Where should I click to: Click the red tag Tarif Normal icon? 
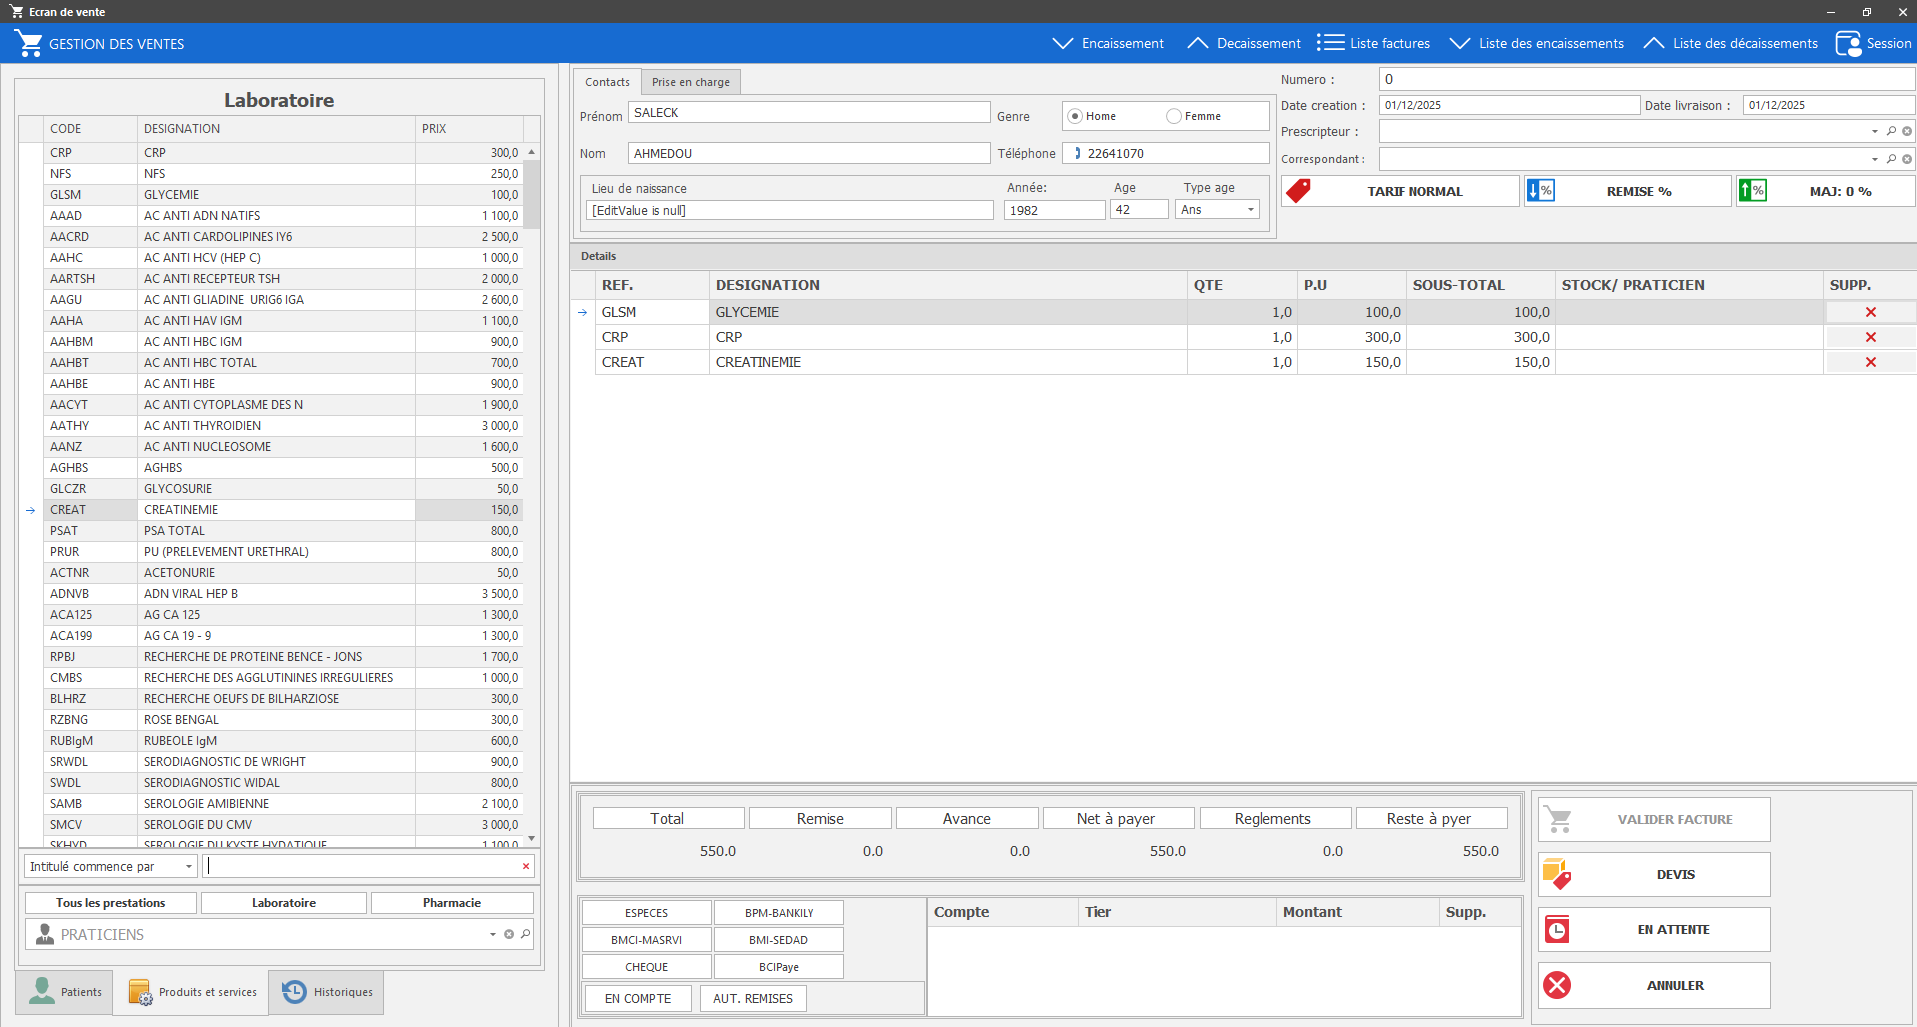1298,191
